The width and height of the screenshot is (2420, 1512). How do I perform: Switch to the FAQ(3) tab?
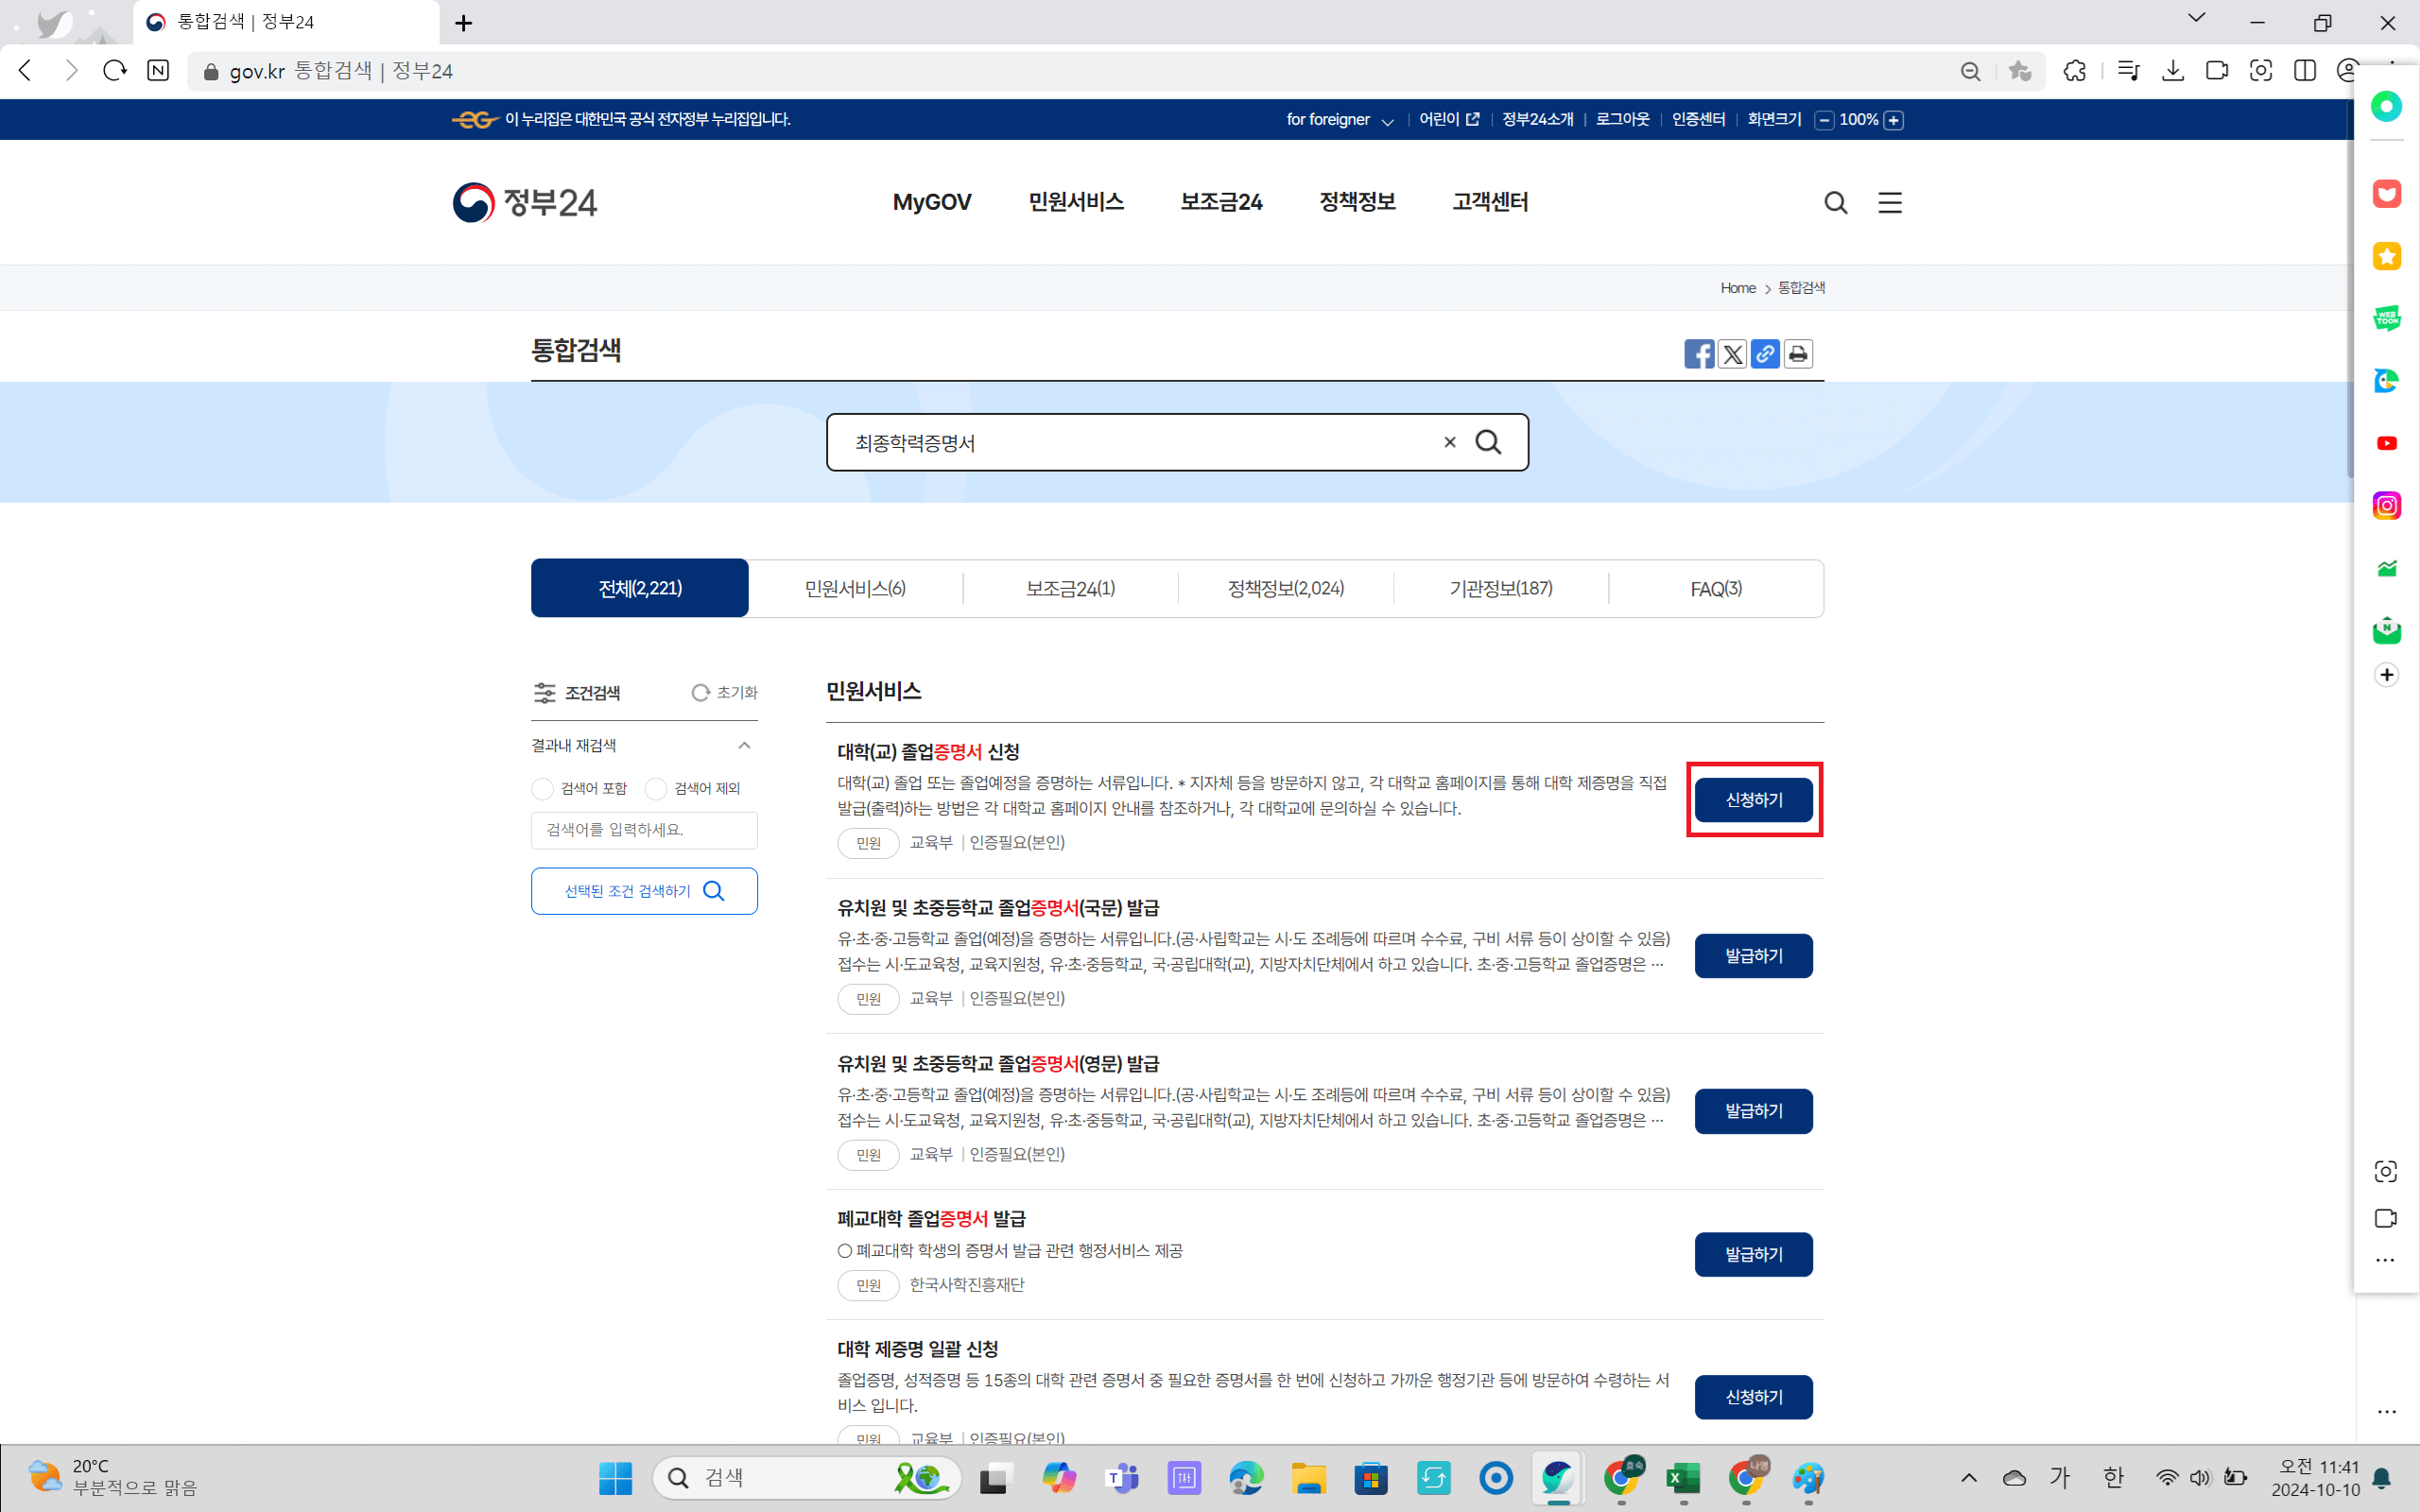click(1715, 588)
